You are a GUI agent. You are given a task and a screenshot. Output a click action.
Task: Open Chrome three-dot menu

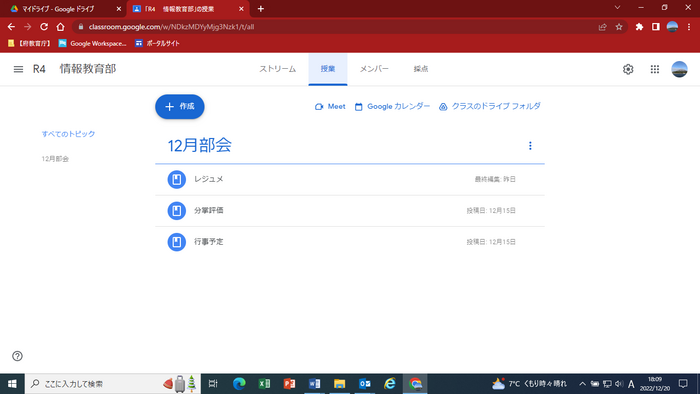689,27
